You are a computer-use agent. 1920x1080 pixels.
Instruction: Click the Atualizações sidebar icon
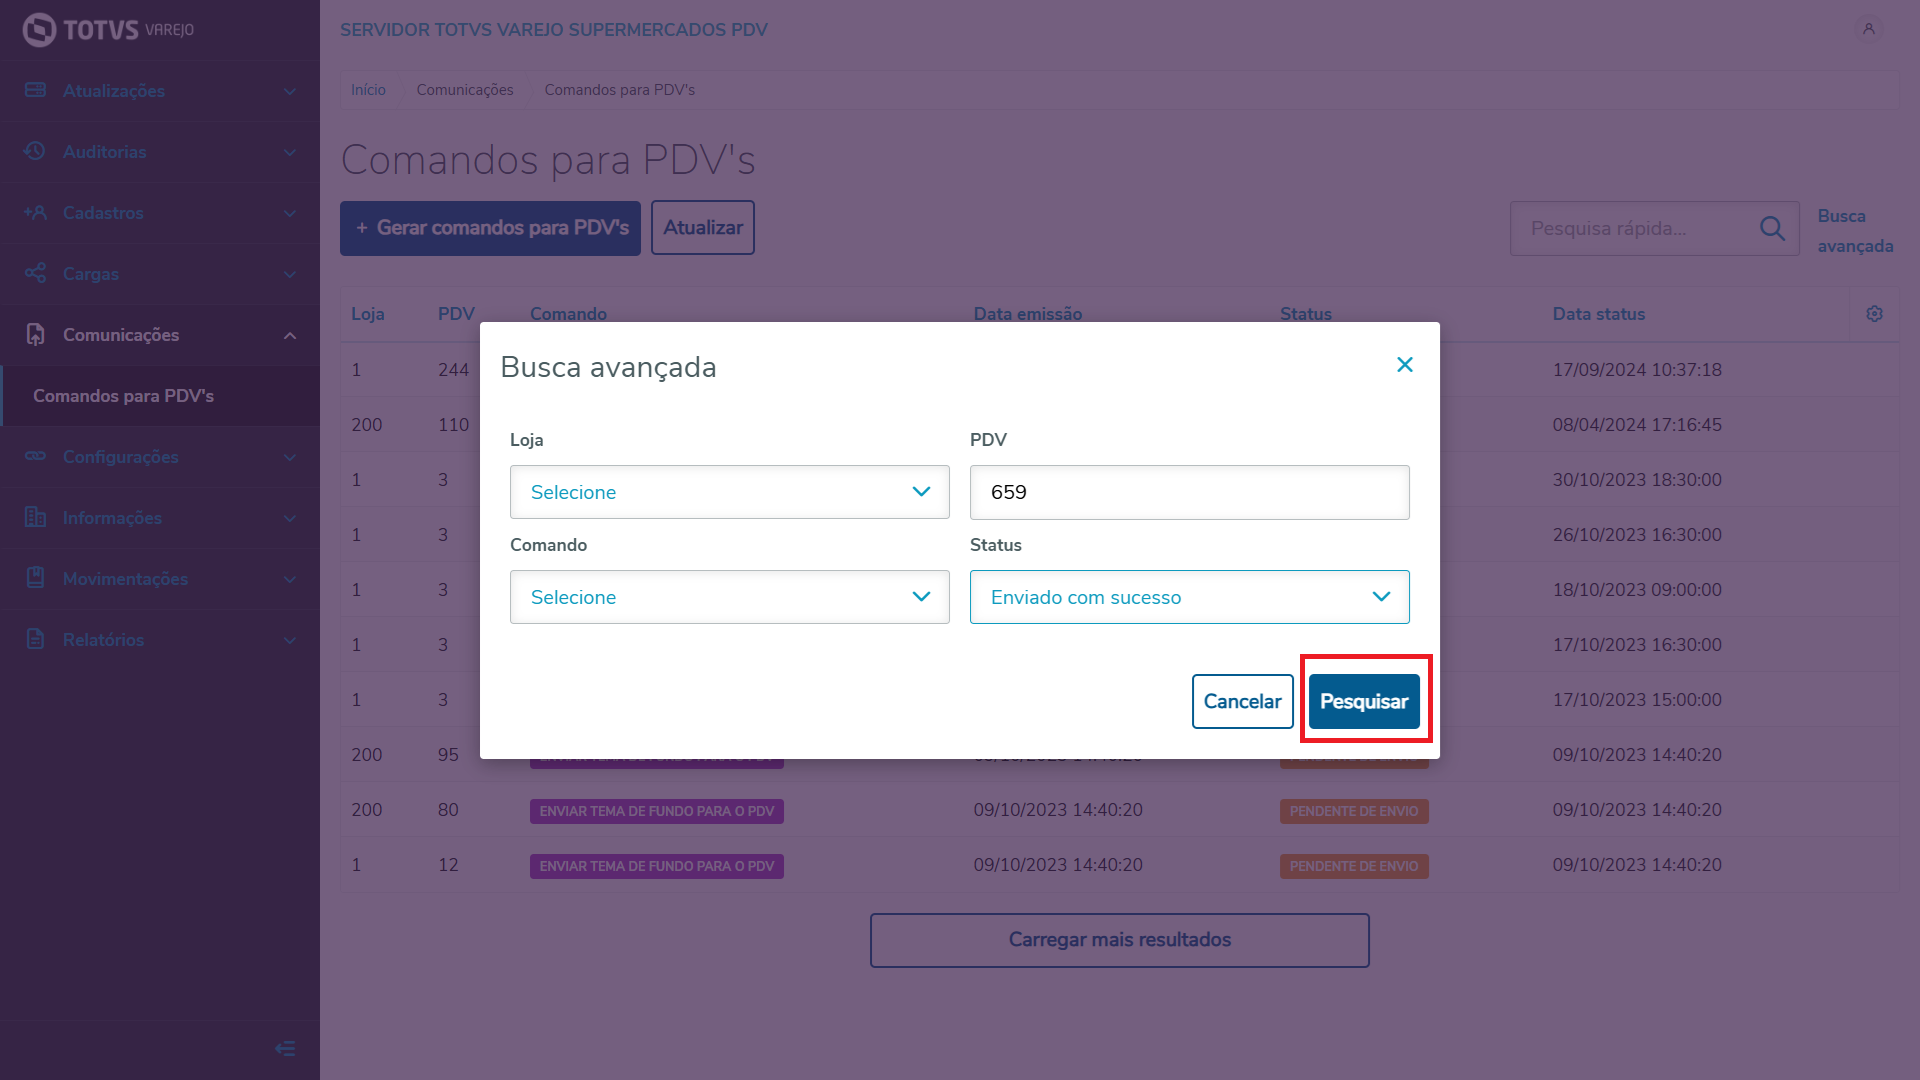click(x=36, y=90)
